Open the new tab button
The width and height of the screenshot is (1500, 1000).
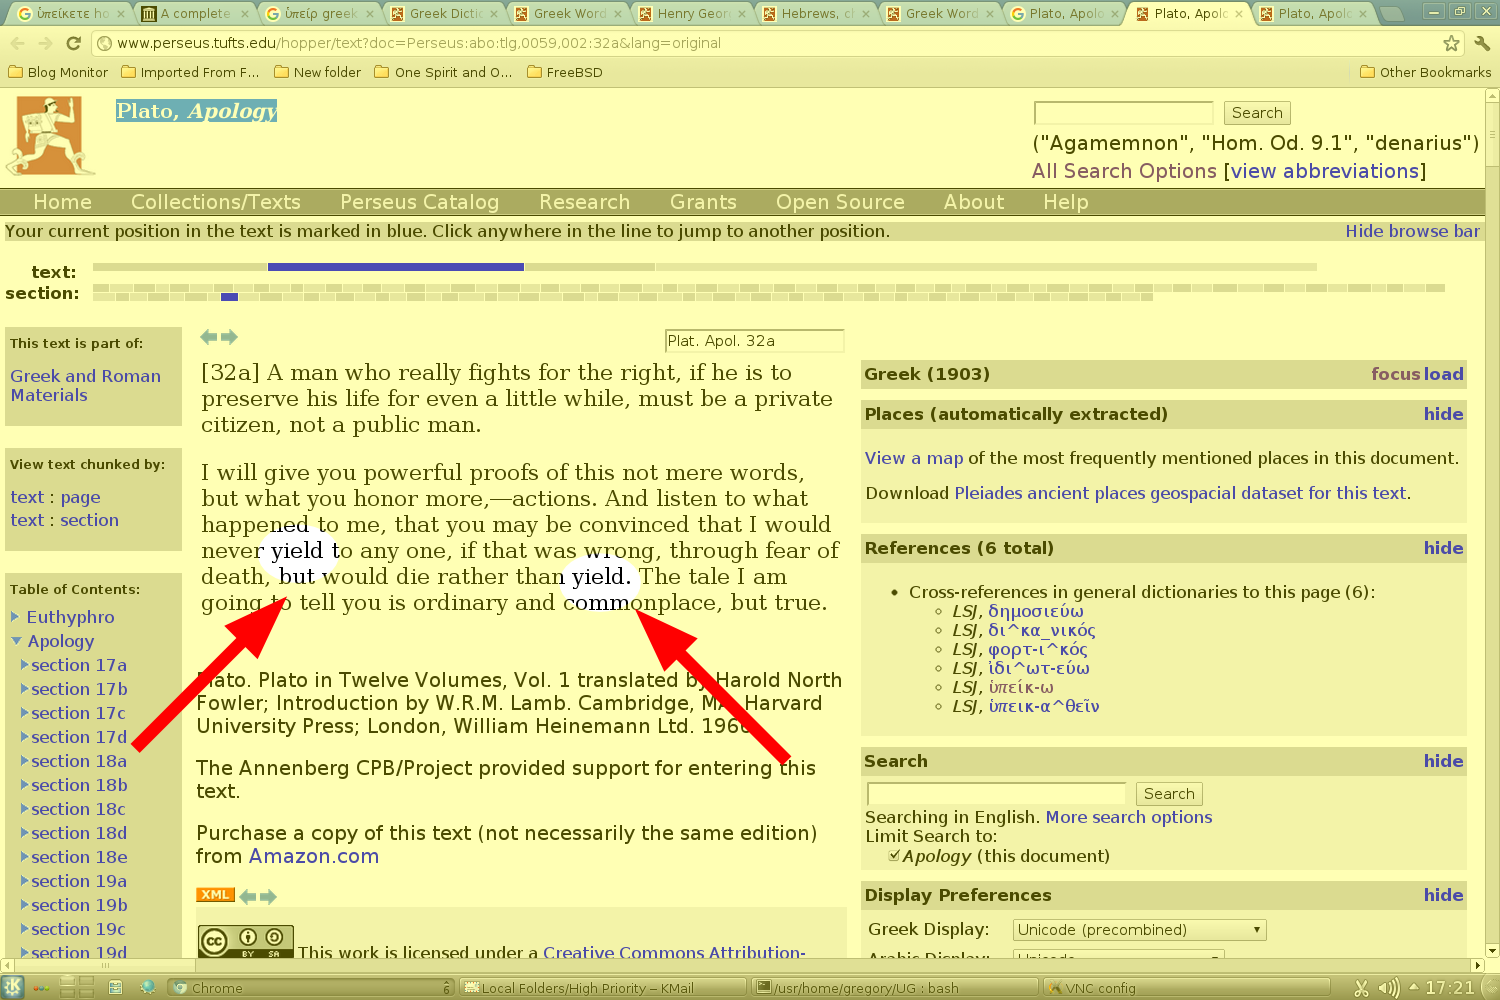[x=1391, y=14]
